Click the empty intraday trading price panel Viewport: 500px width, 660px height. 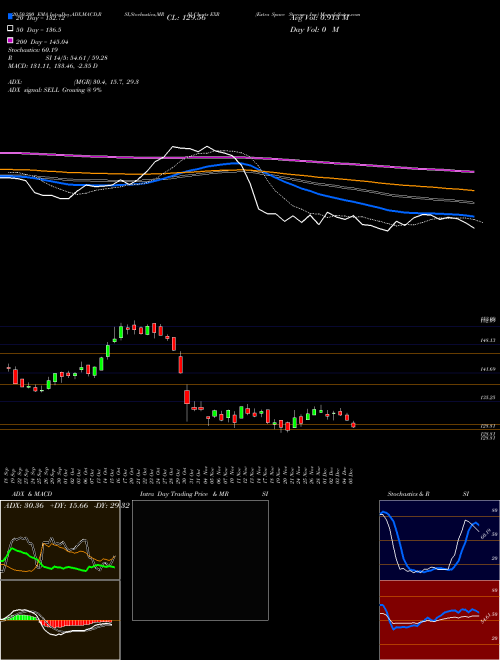pyautogui.click(x=200, y=560)
